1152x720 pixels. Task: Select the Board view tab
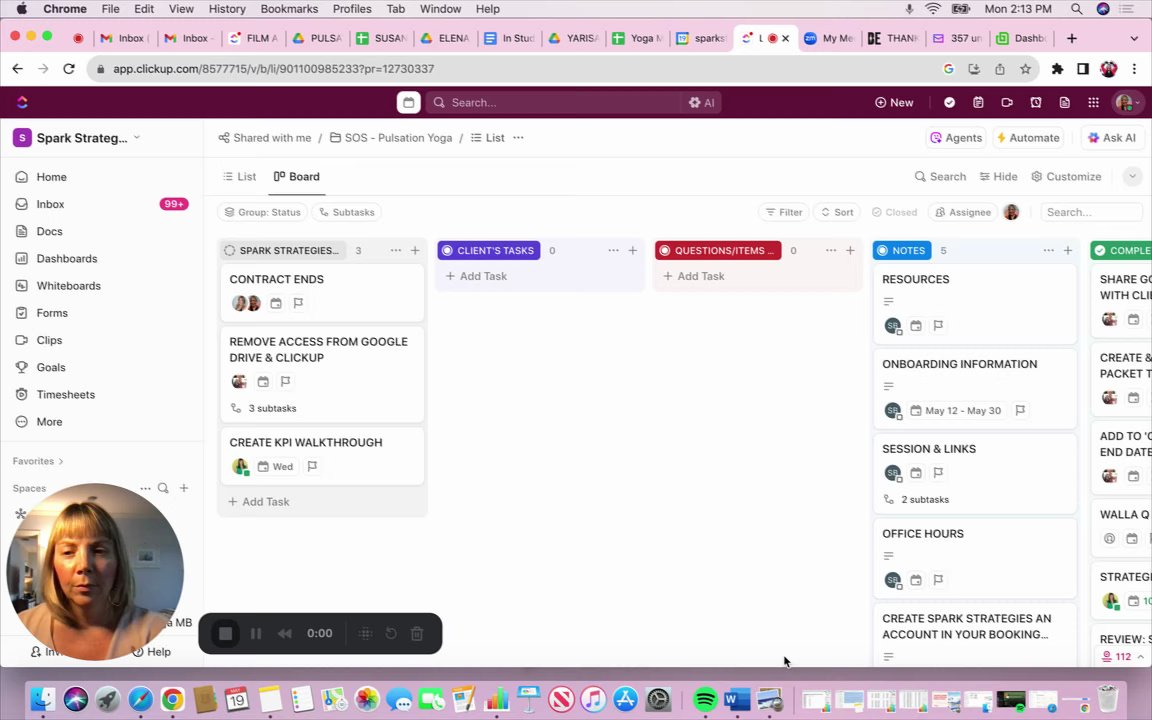297,176
